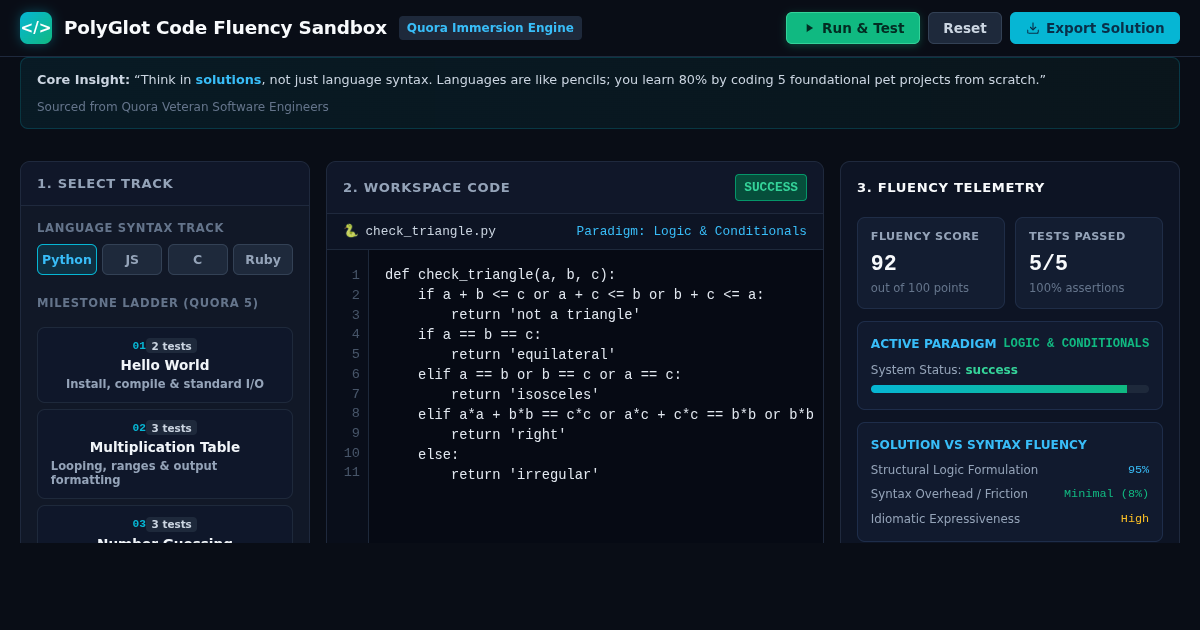Reset the sandbox with the Reset button
1200x630 pixels.
click(x=965, y=28)
